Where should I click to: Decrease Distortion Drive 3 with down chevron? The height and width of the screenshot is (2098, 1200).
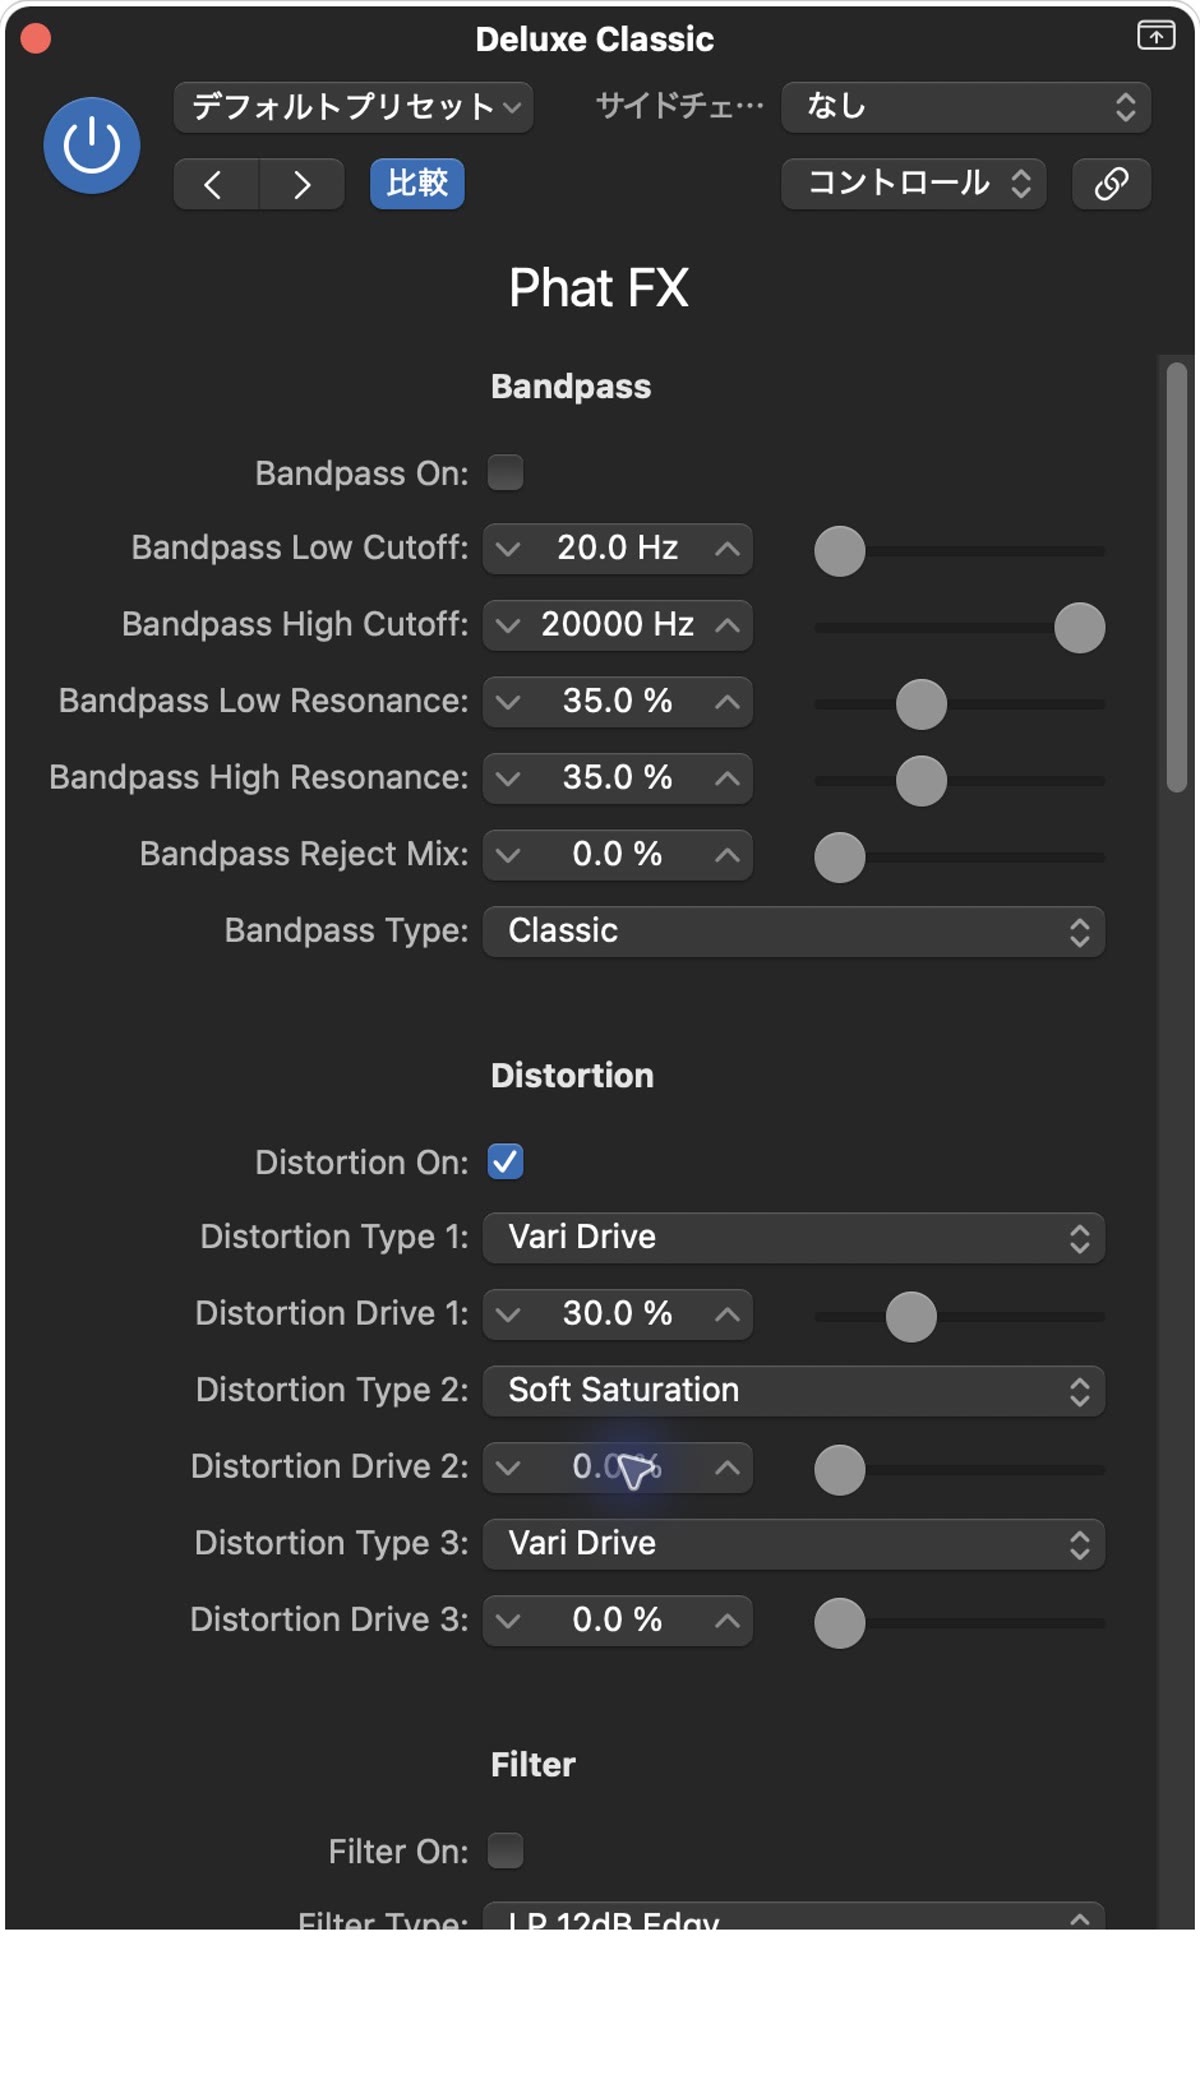[x=508, y=1621]
